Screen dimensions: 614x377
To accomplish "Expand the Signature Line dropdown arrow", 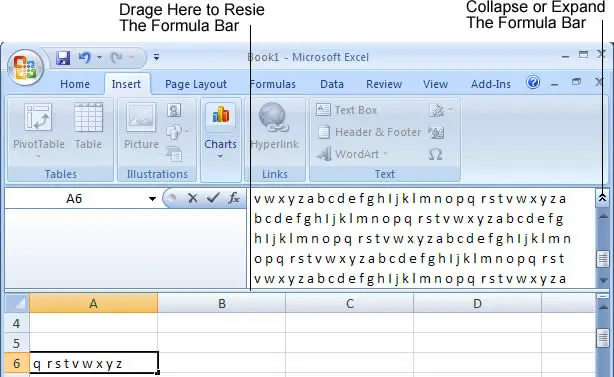I will (x=450, y=110).
